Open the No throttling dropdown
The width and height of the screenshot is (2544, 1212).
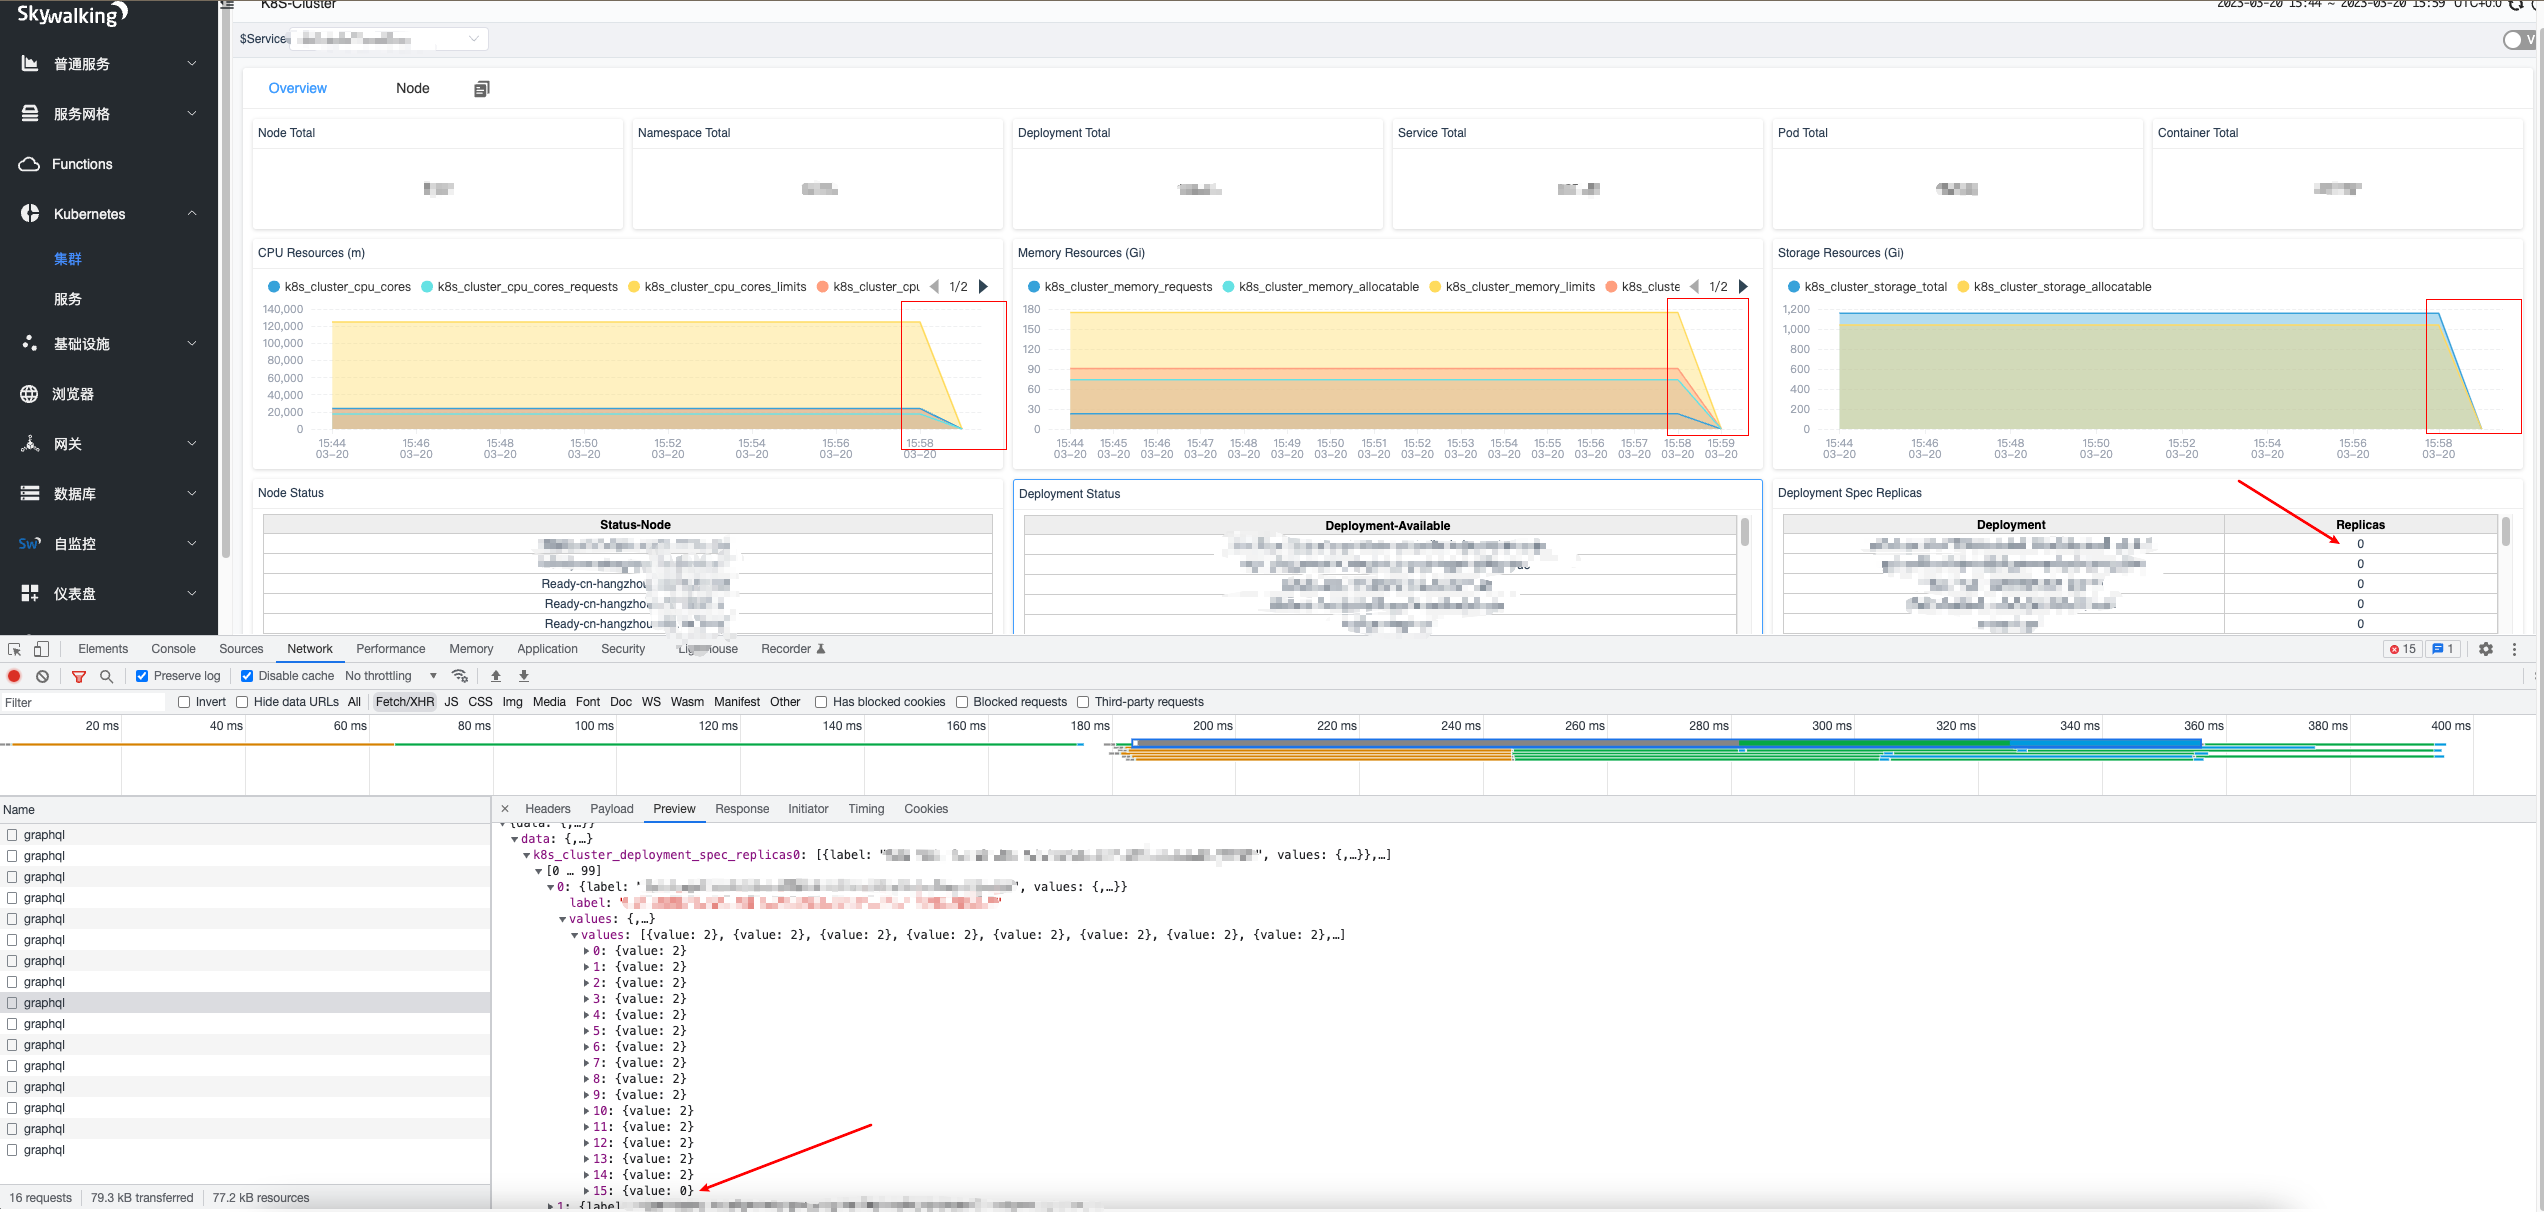(x=391, y=676)
